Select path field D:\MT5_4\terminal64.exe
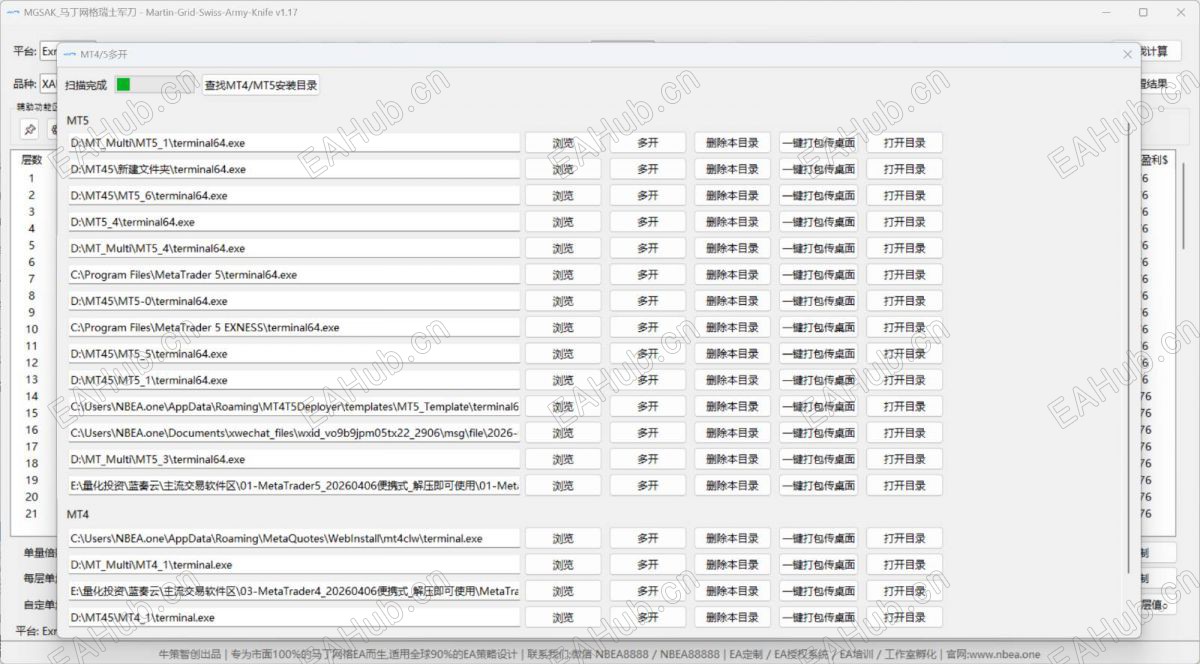 pyautogui.click(x=294, y=222)
